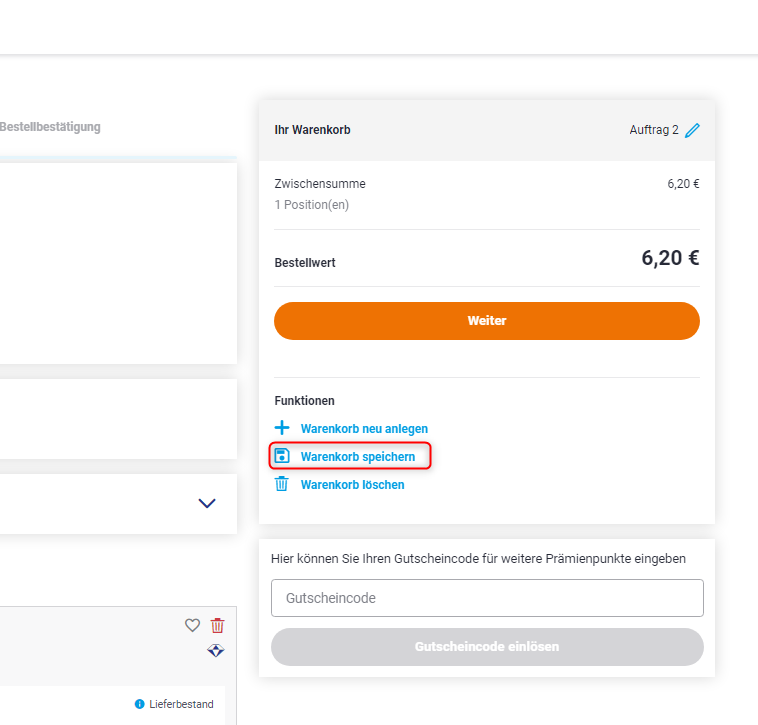This screenshot has width=758, height=725.
Task: Expand the collapsed section with the chevron
Action: tap(207, 503)
